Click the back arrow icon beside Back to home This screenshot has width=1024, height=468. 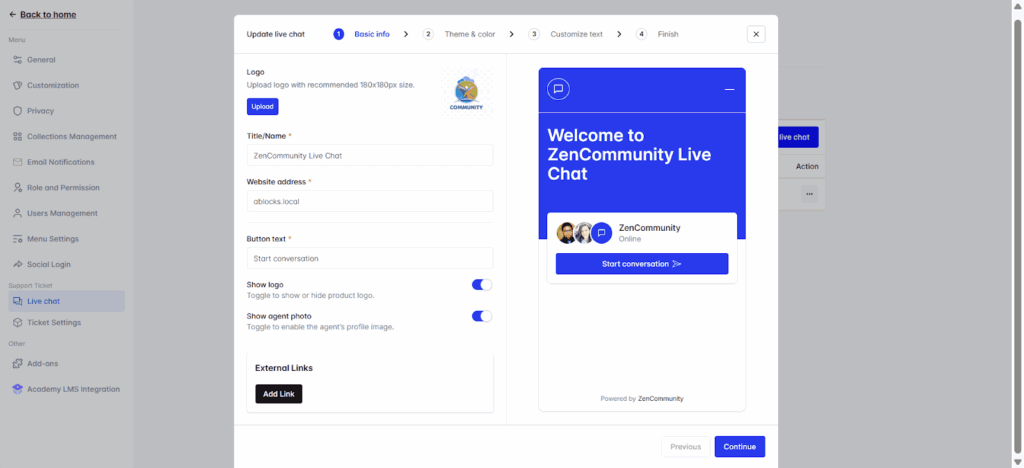coord(12,14)
